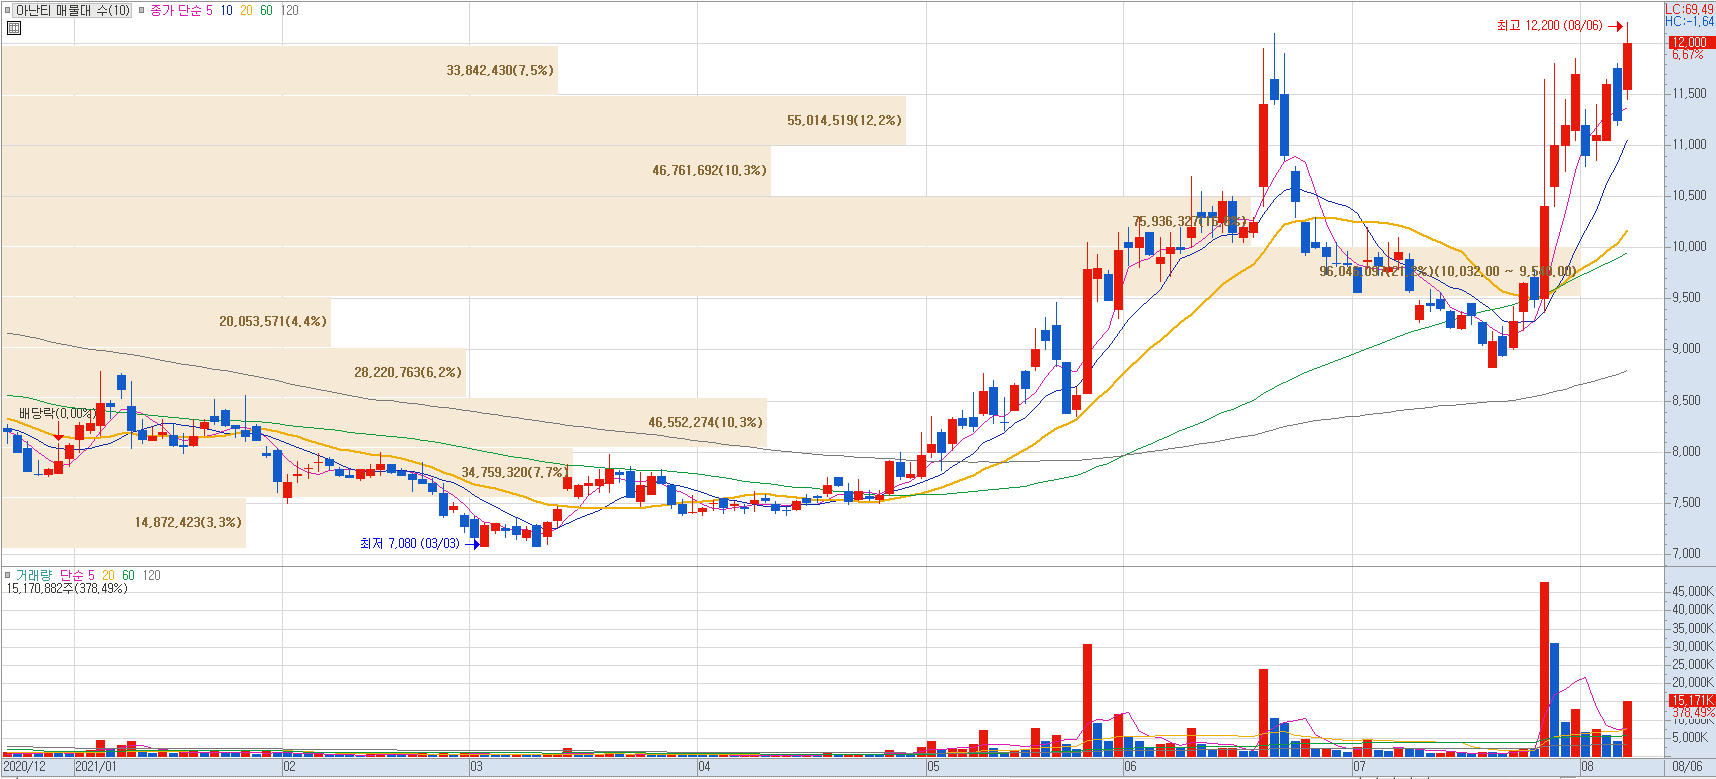Click the HC:-1.64 indicator text

point(1689,21)
